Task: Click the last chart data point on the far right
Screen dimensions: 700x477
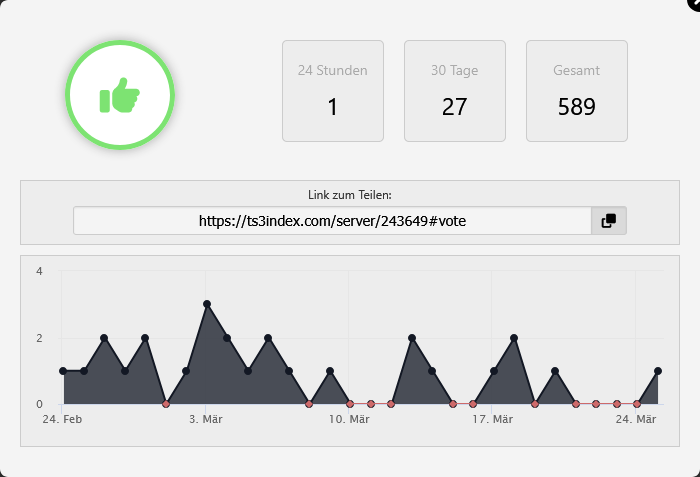Action: 658,371
